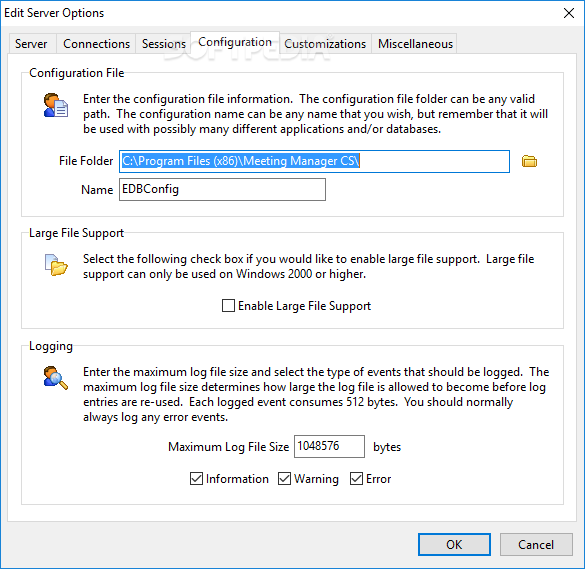Image resolution: width=585 pixels, height=569 pixels.
Task: Click the Configuration File user document icon
Action: (56, 106)
